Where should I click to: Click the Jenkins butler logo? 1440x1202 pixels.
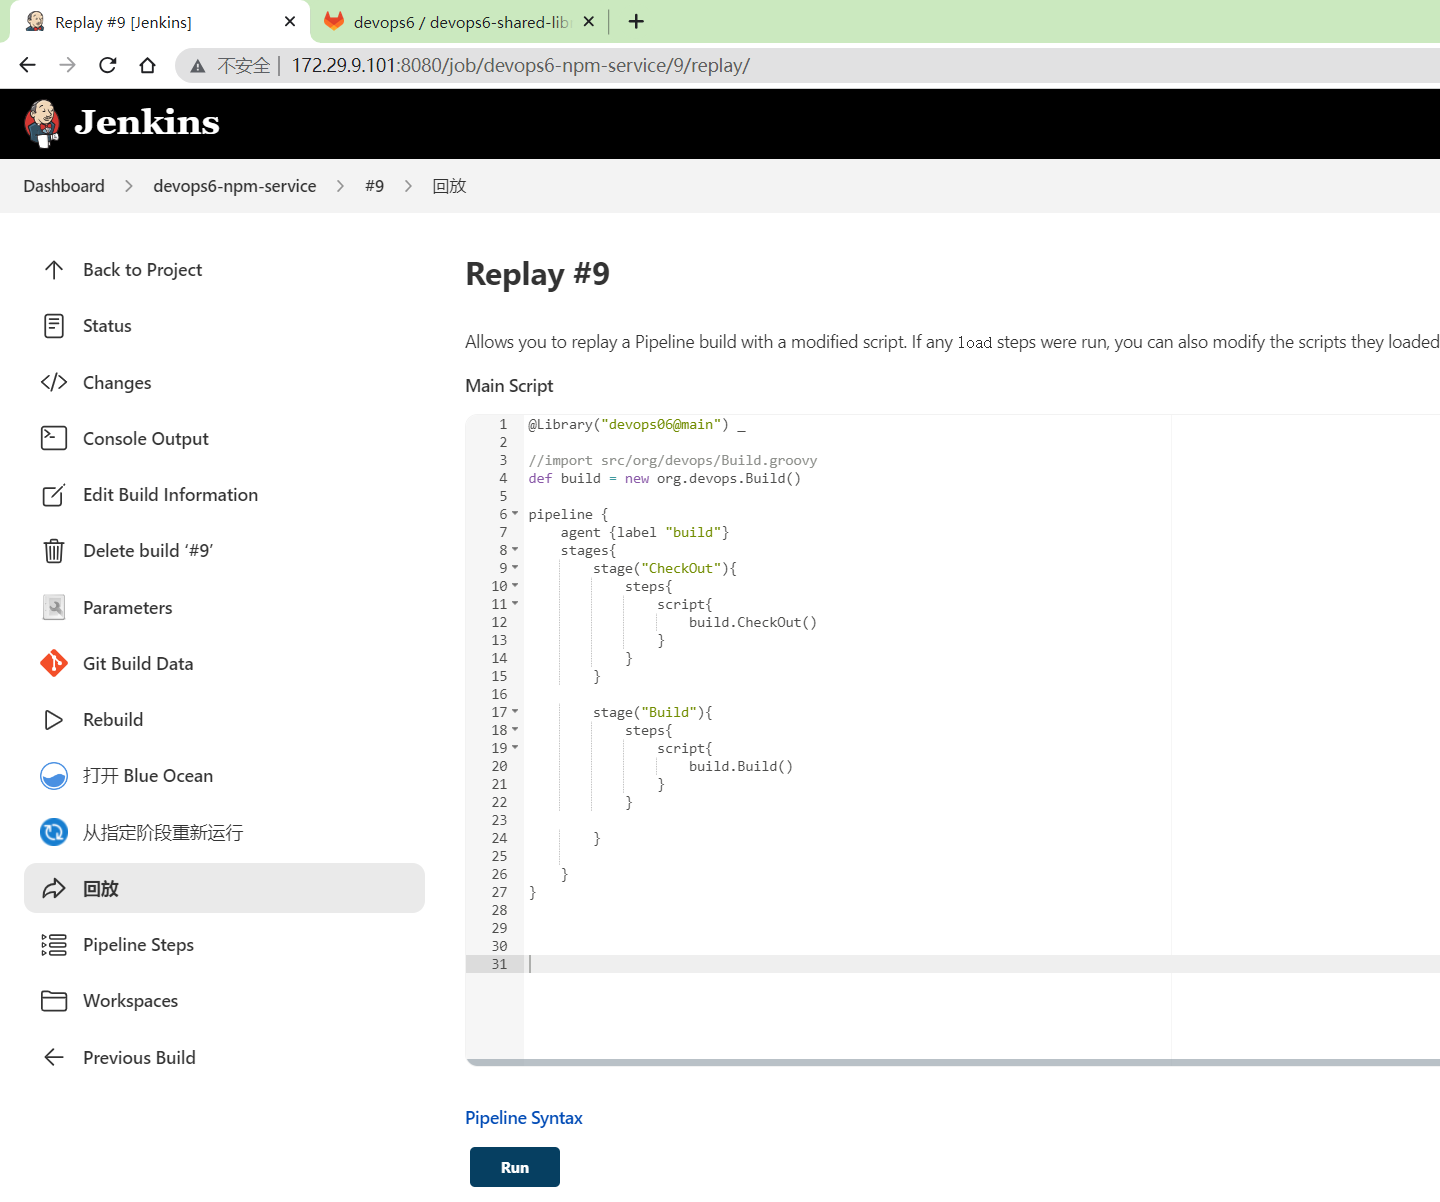pos(42,124)
